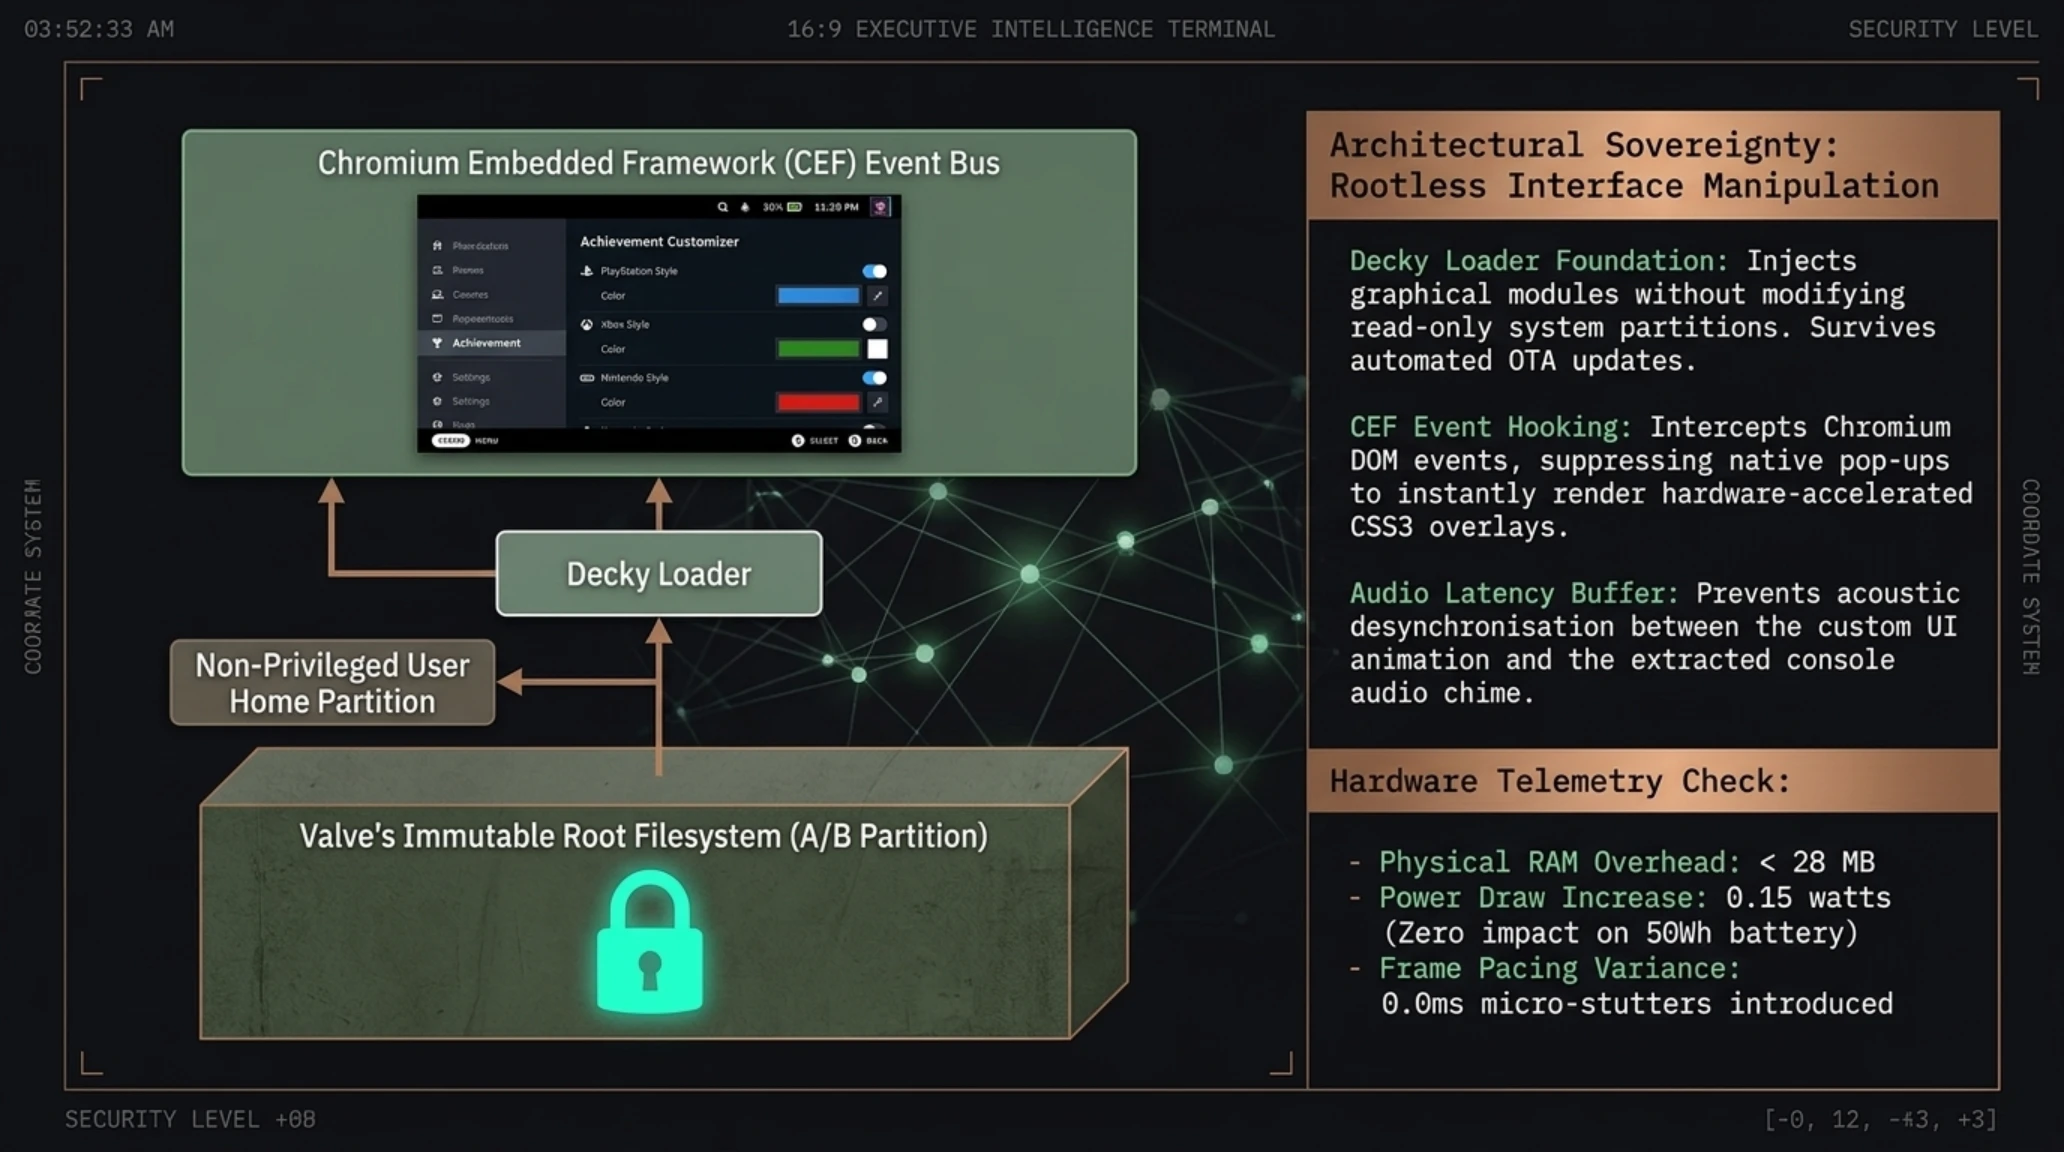Screen dimensions: 2064x1152
Task: Click the pill-shaped MENU button in the footer
Action: [451, 440]
